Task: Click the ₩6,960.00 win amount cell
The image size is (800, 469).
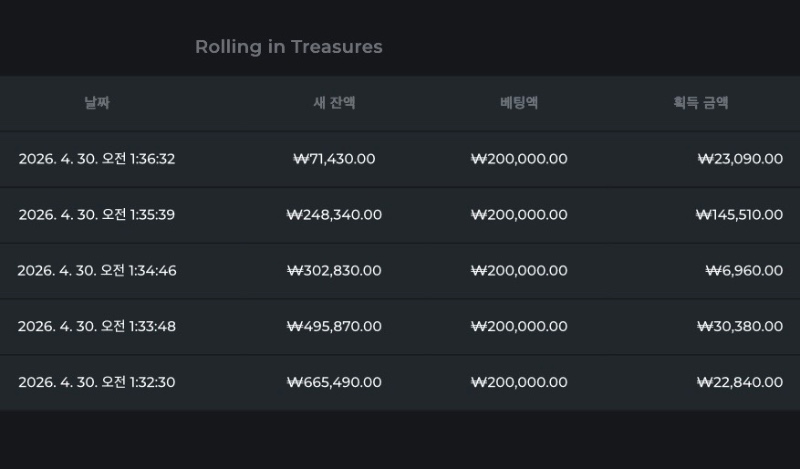Action: [x=744, y=271]
